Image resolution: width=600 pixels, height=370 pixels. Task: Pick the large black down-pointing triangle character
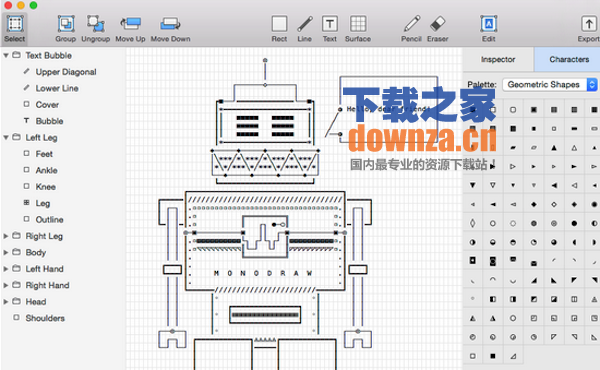(473, 185)
